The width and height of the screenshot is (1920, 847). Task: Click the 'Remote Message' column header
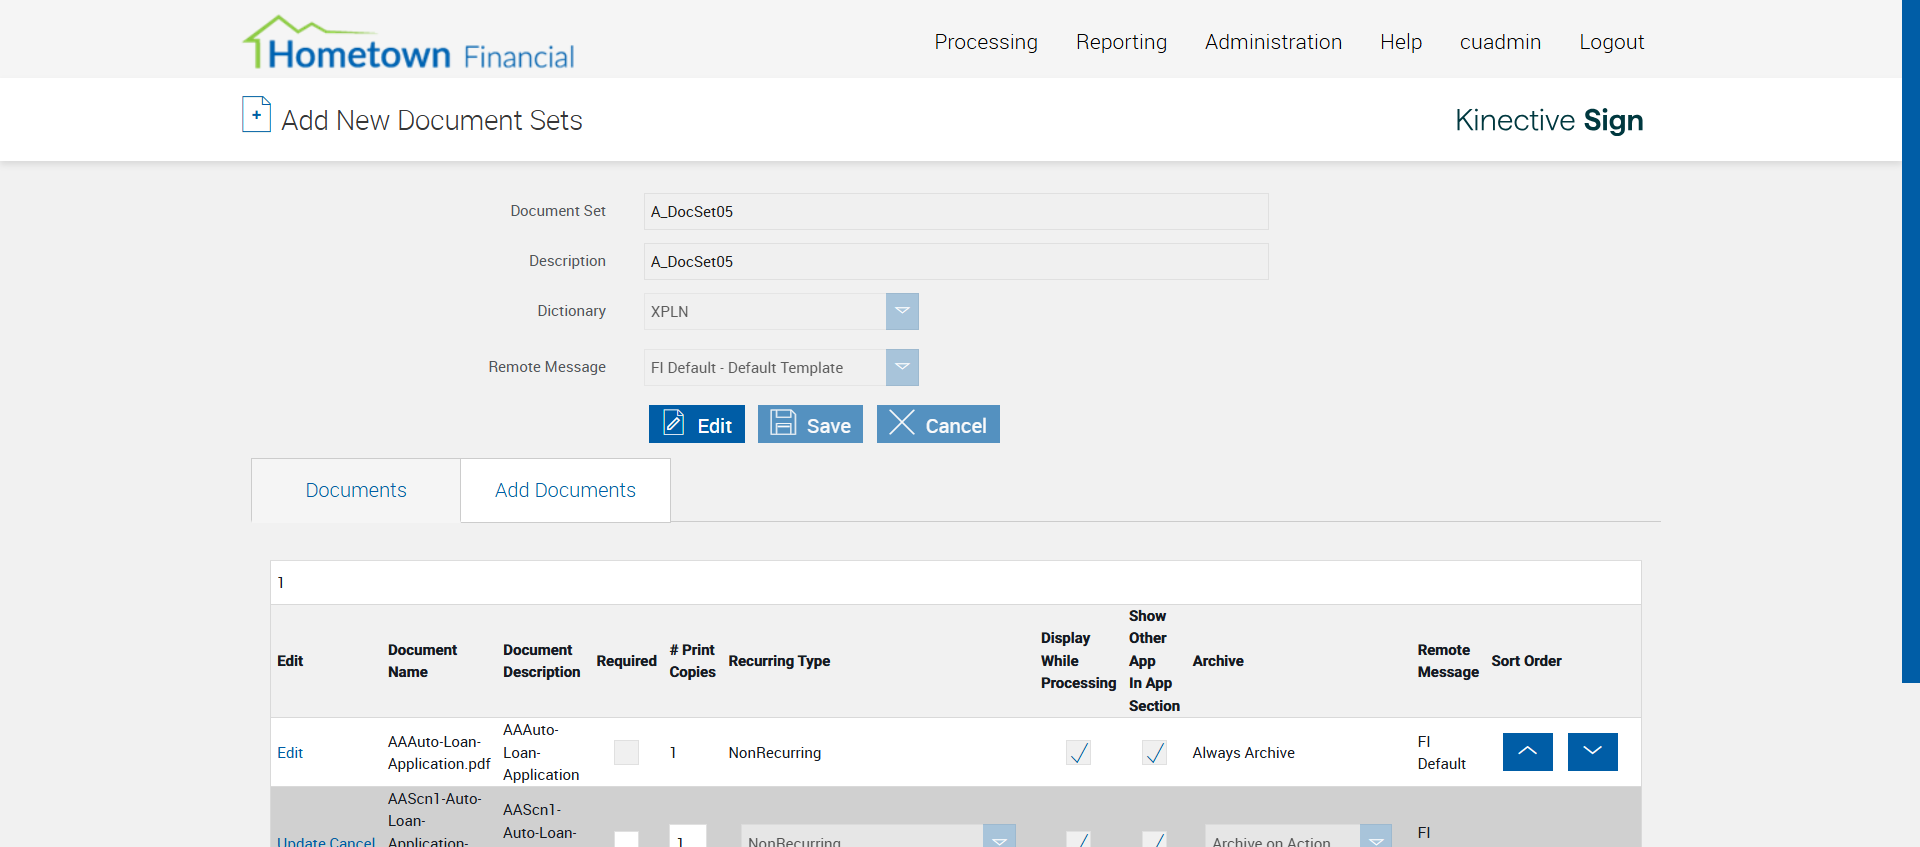tap(1448, 661)
